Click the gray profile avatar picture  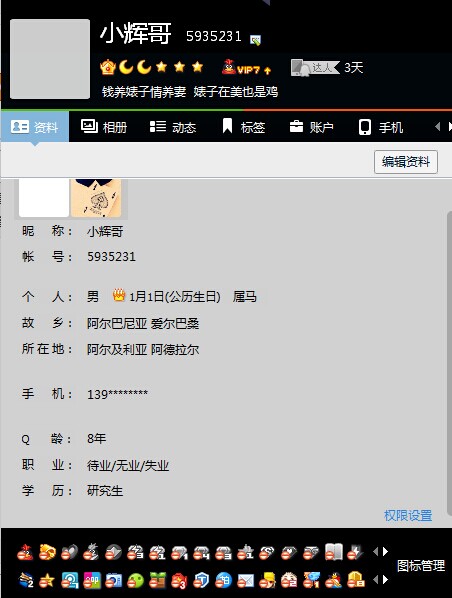(50, 59)
